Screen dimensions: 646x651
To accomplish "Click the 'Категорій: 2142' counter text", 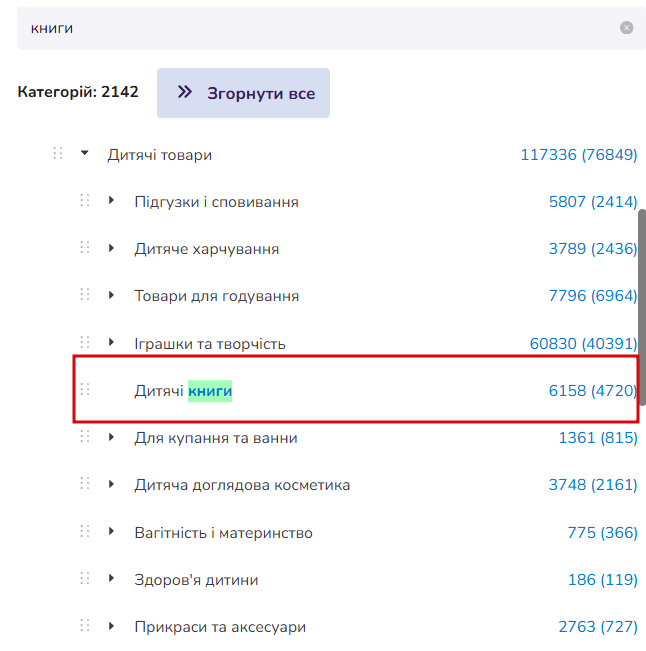I will pos(78,92).
